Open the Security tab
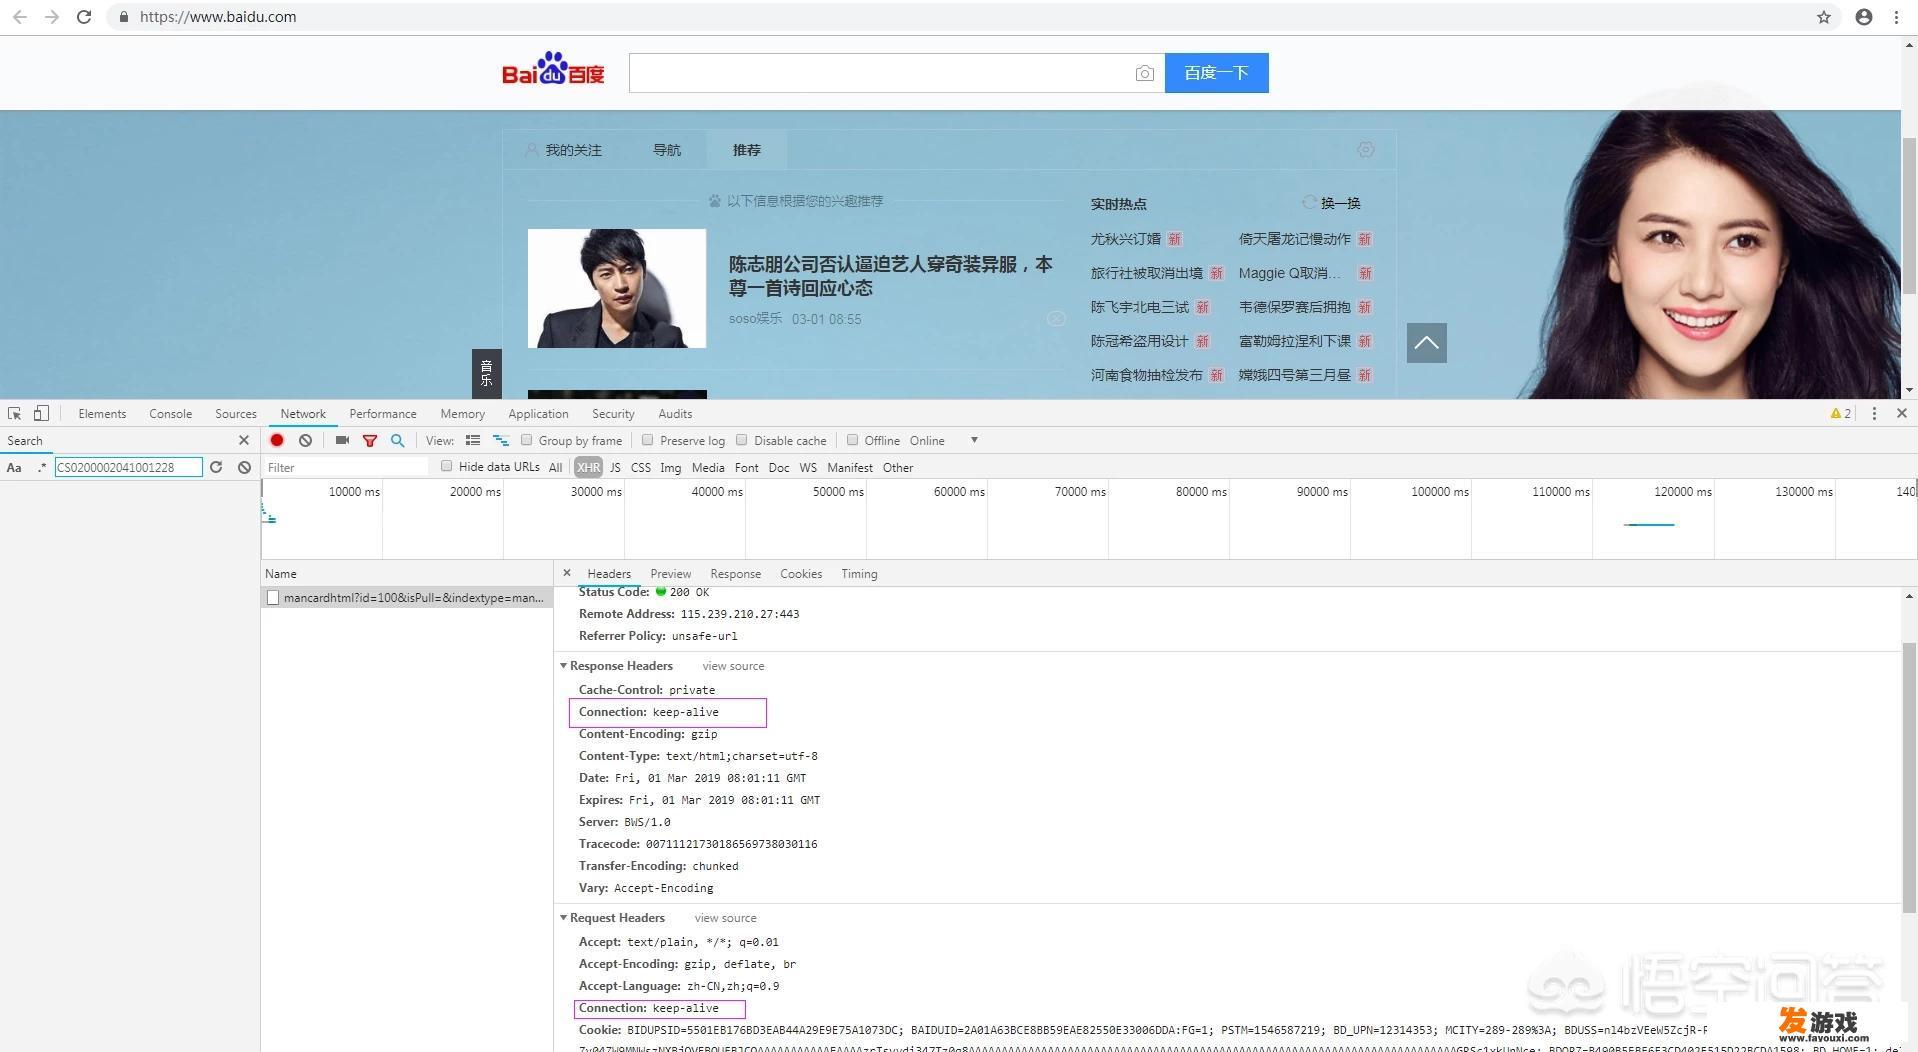The height and width of the screenshot is (1052, 1918). [x=613, y=413]
